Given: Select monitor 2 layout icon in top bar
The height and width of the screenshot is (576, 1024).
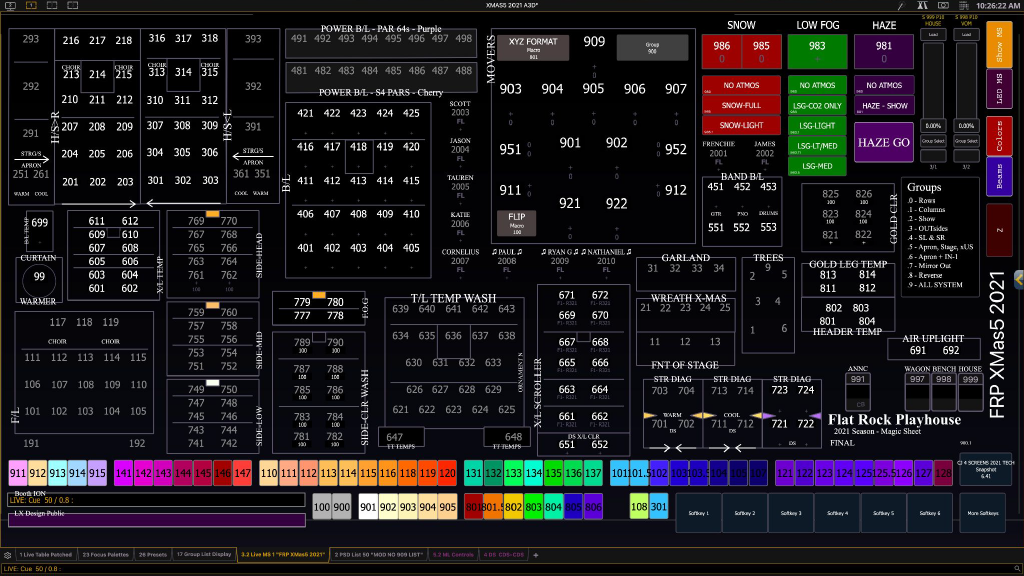Looking at the screenshot, I should pos(52,5).
